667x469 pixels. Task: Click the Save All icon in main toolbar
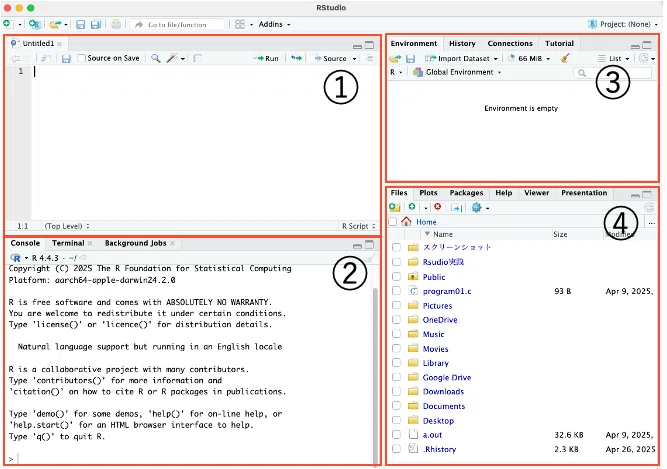(96, 25)
